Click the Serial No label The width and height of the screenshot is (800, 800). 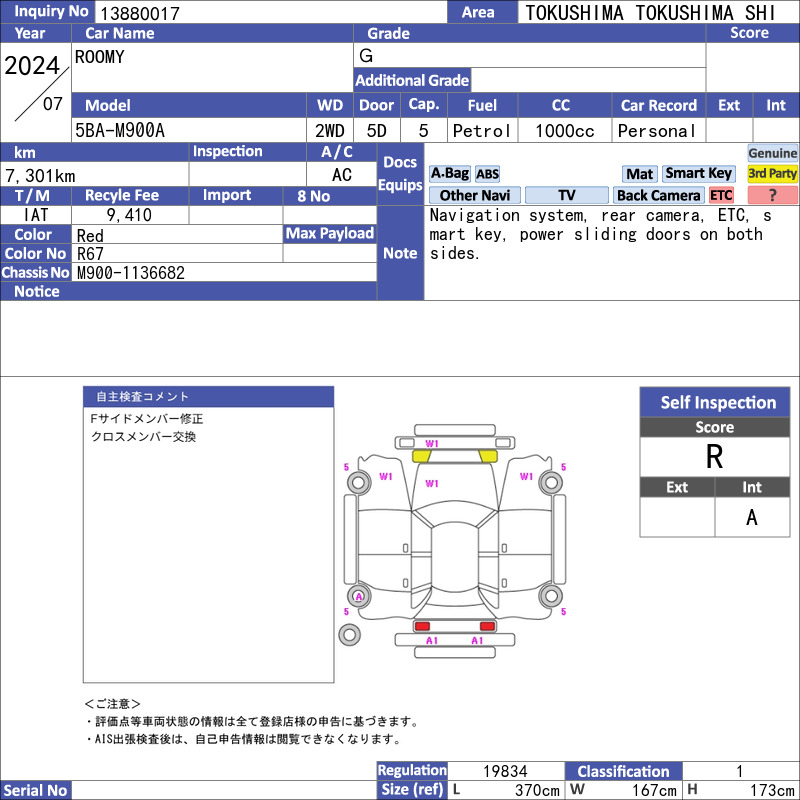tap(36, 790)
